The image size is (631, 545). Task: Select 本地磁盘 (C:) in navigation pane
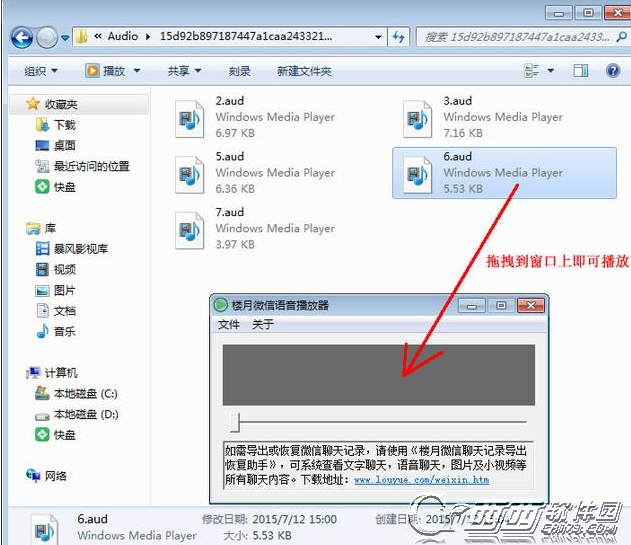85,393
